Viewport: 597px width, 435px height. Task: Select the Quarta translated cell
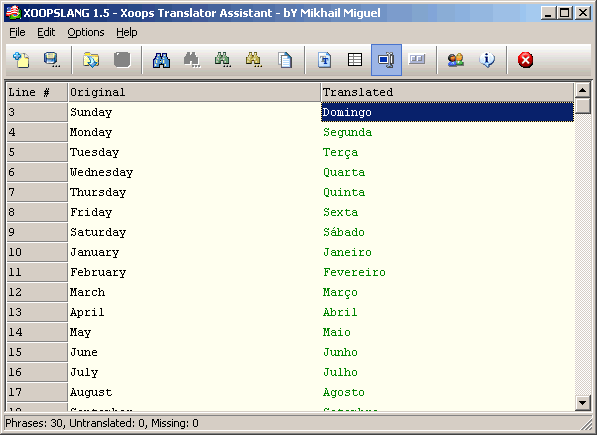tap(447, 172)
